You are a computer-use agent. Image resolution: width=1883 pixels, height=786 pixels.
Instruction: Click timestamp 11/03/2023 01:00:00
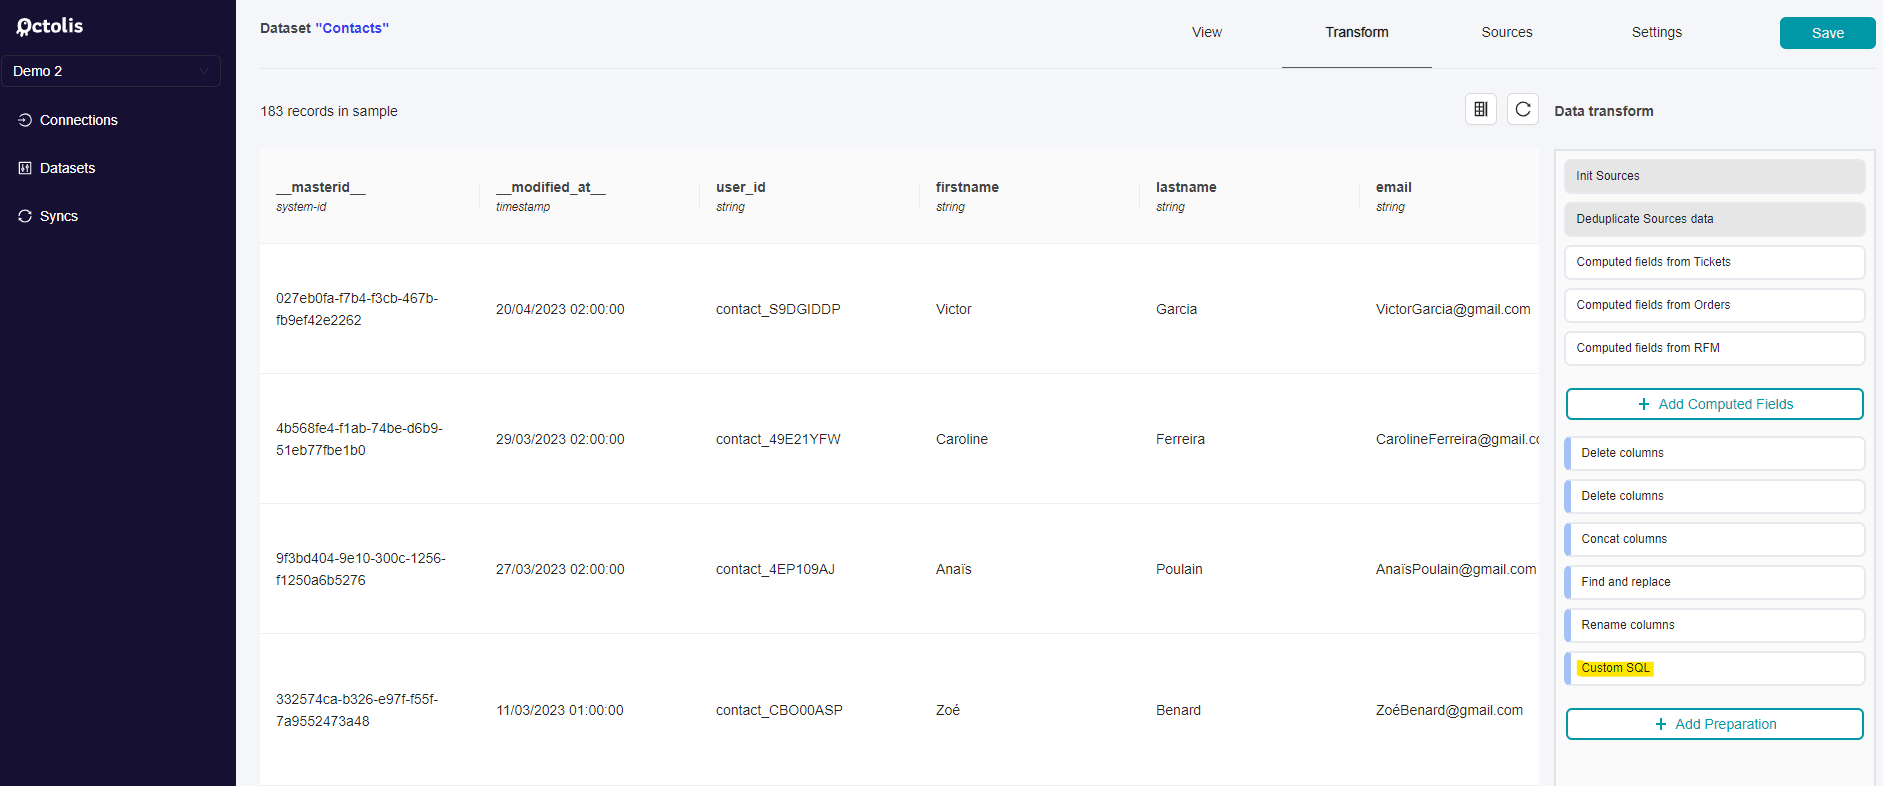560,710
